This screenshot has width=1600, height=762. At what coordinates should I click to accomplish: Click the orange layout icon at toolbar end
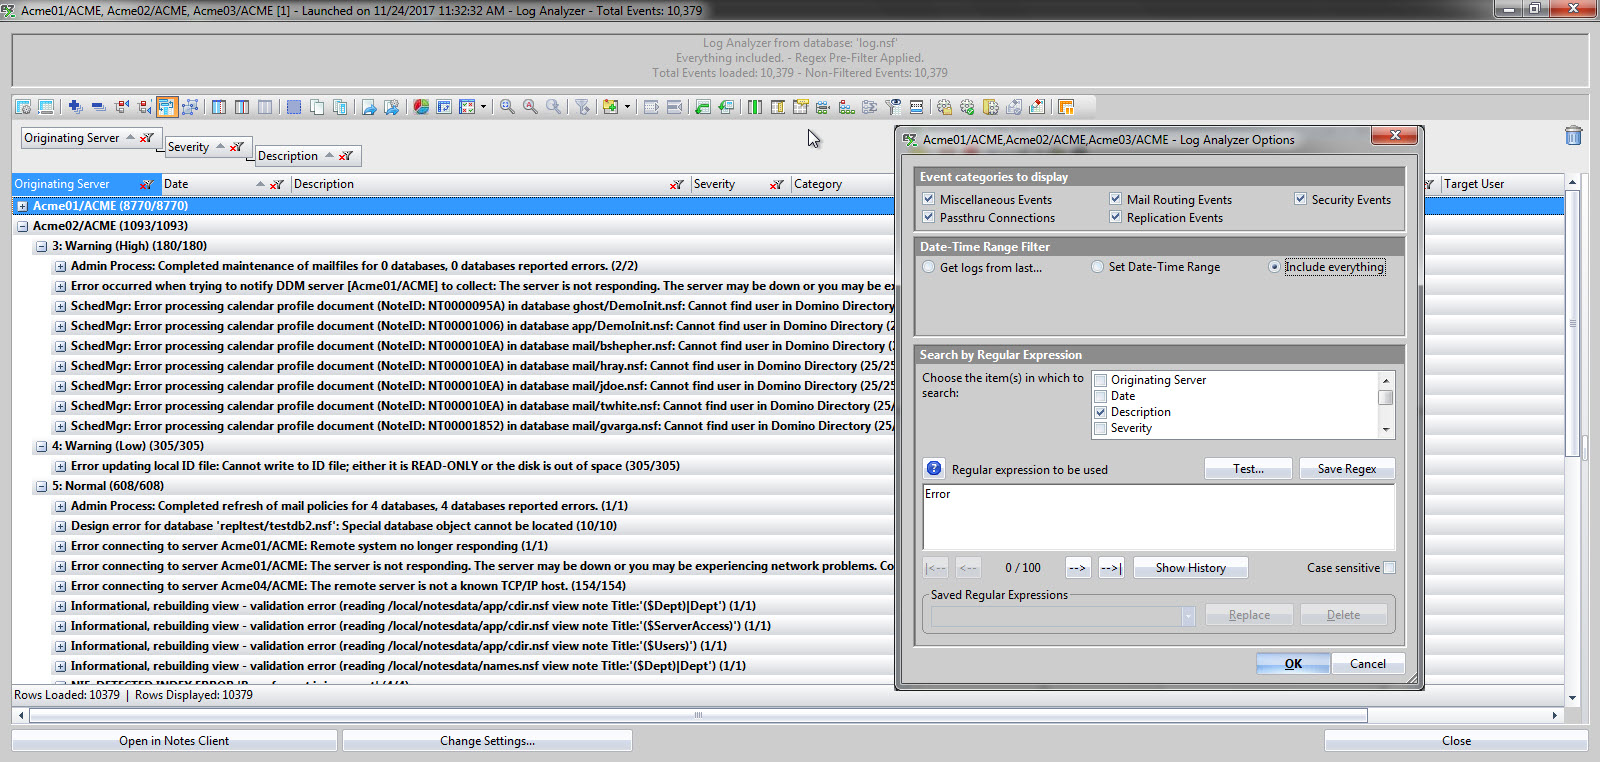pyautogui.click(x=1066, y=107)
